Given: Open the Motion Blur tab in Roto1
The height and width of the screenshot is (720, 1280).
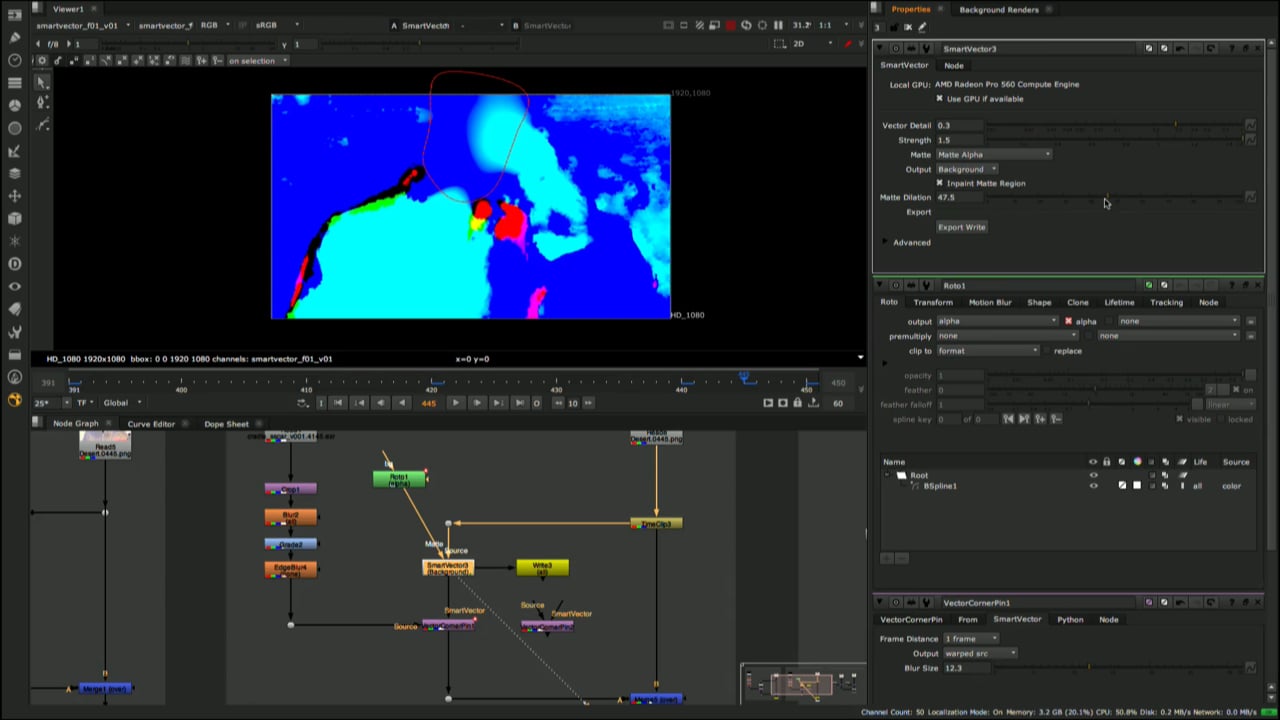Looking at the screenshot, I should tap(989, 302).
